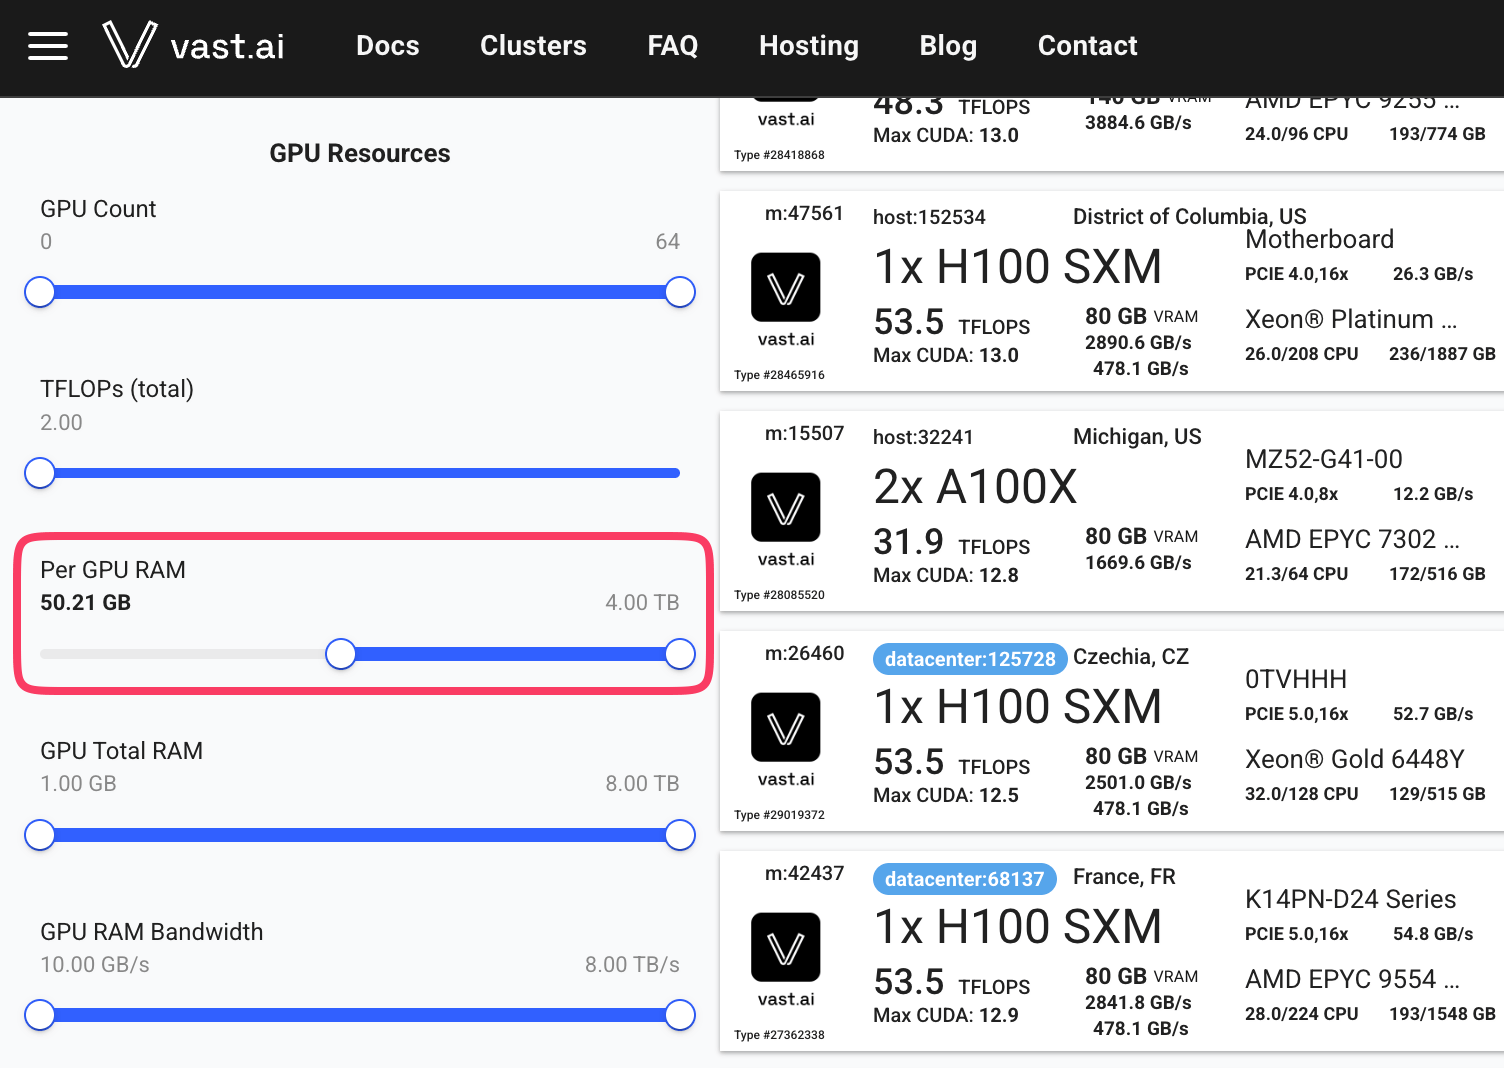The image size is (1504, 1068).
Task: Click vast.ai icon on France H100 listing
Action: point(786,948)
